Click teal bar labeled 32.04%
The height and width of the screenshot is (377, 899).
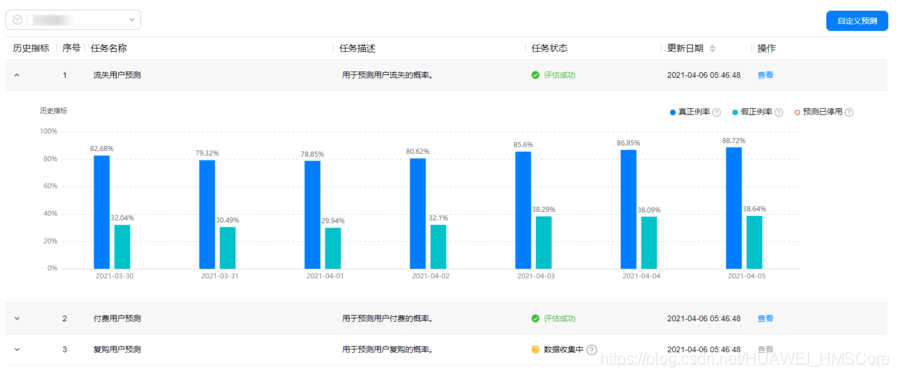[122, 246]
